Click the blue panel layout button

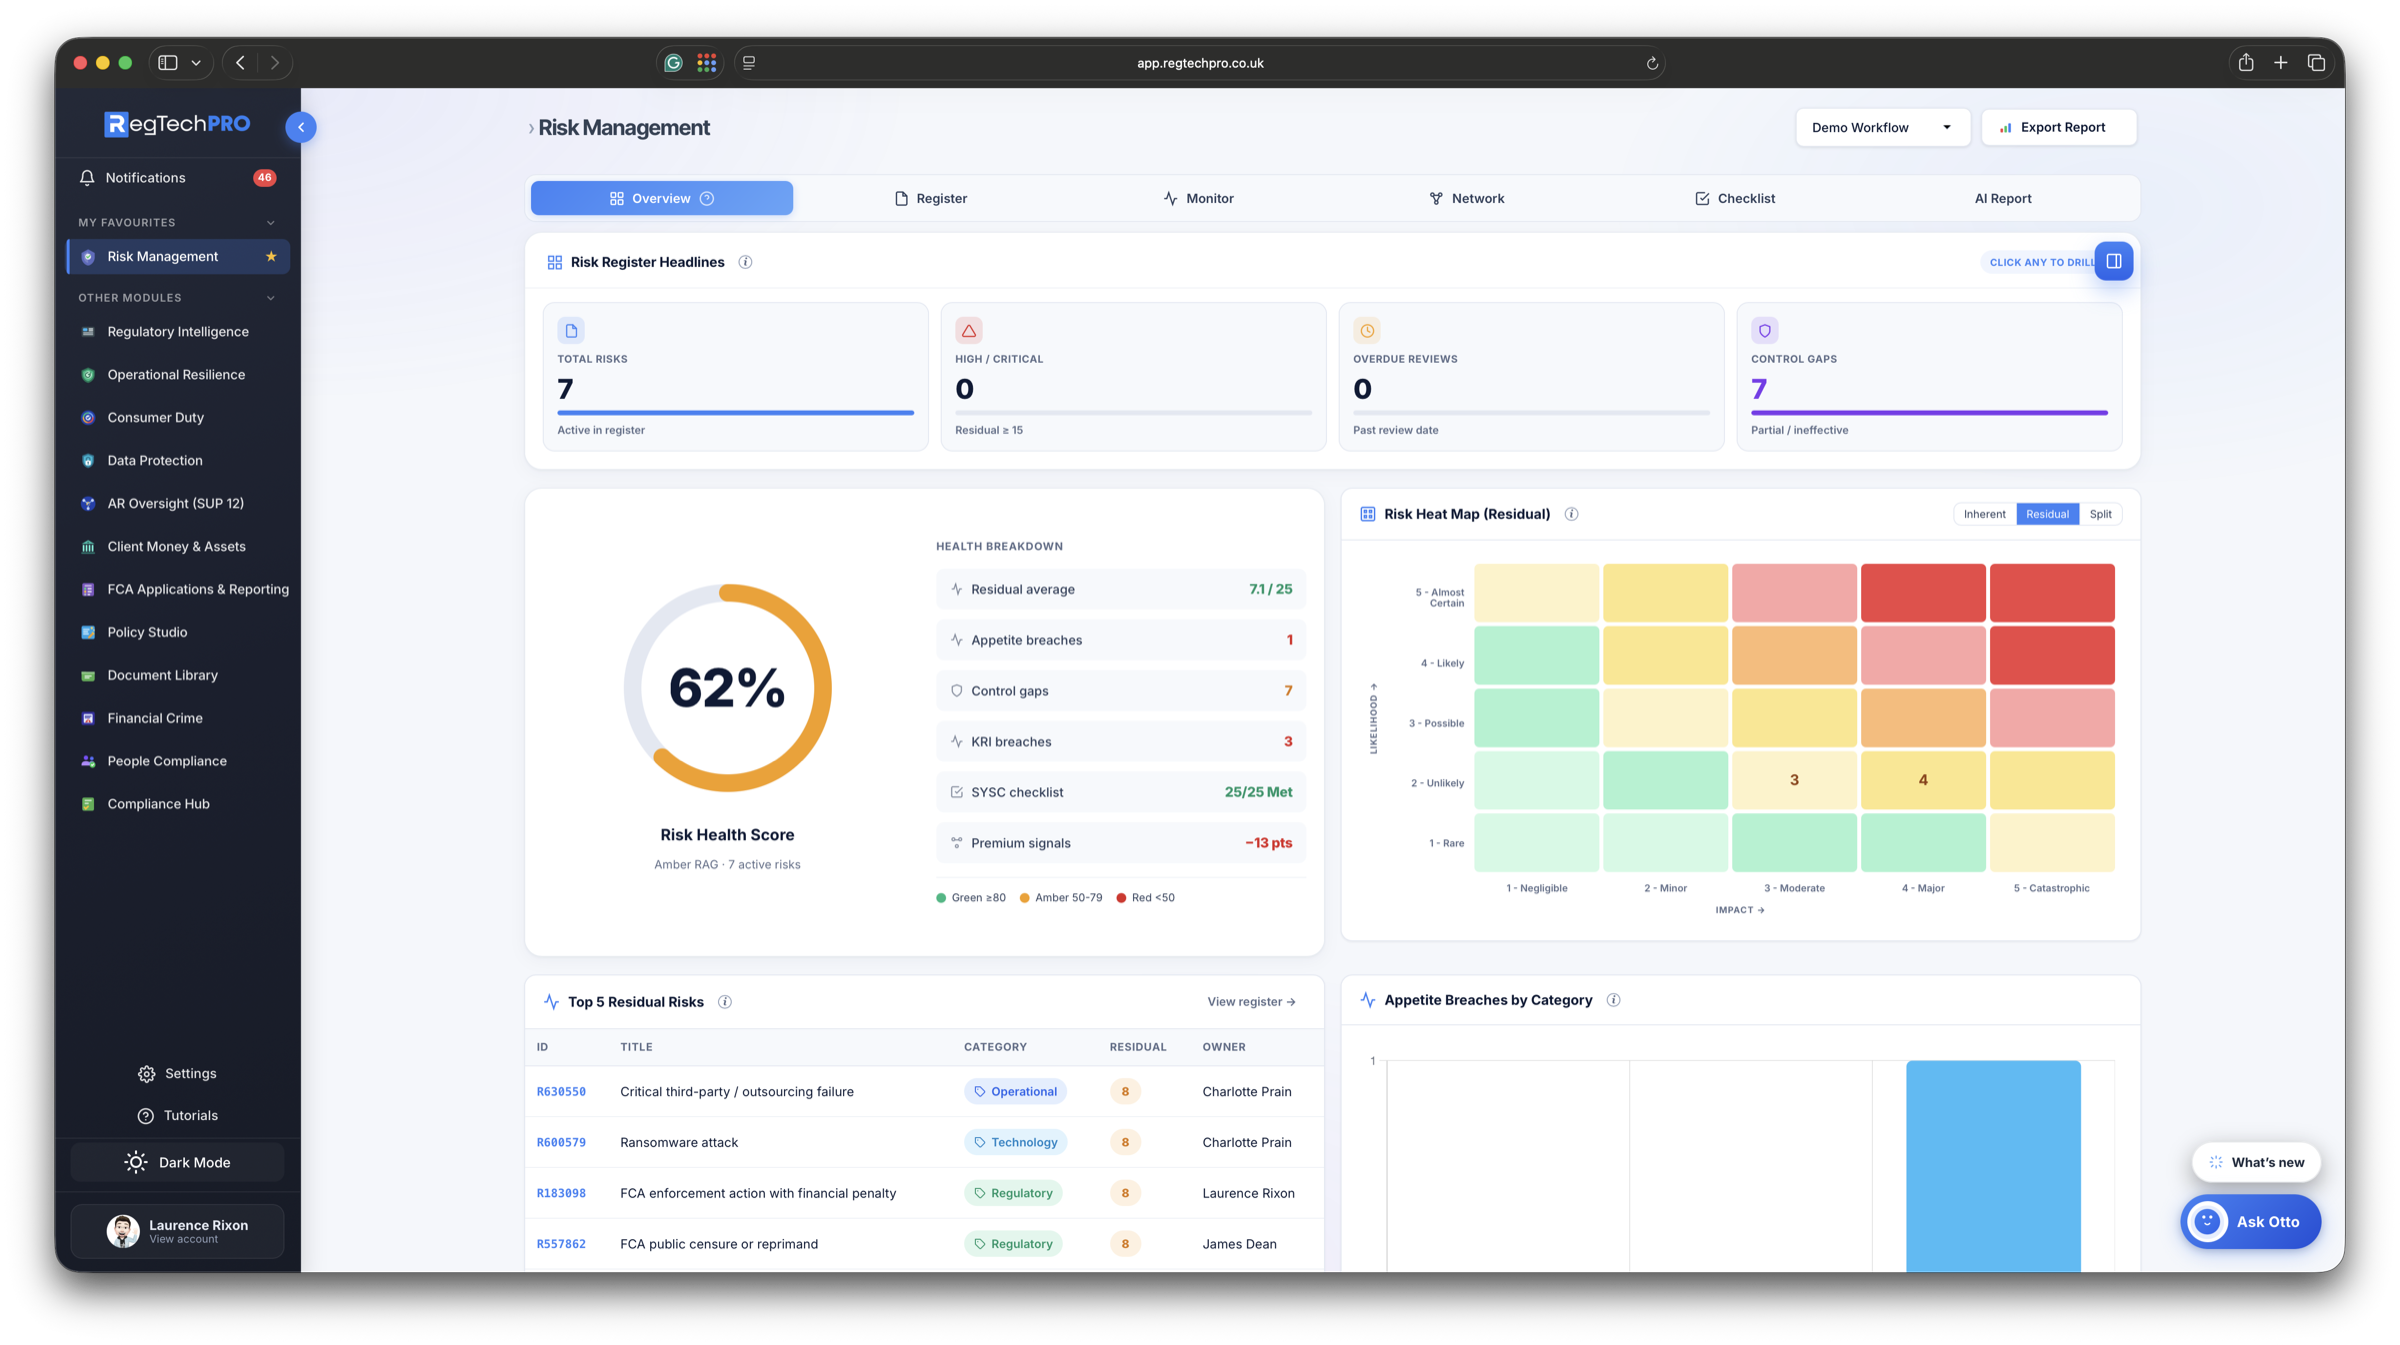[x=2113, y=261]
